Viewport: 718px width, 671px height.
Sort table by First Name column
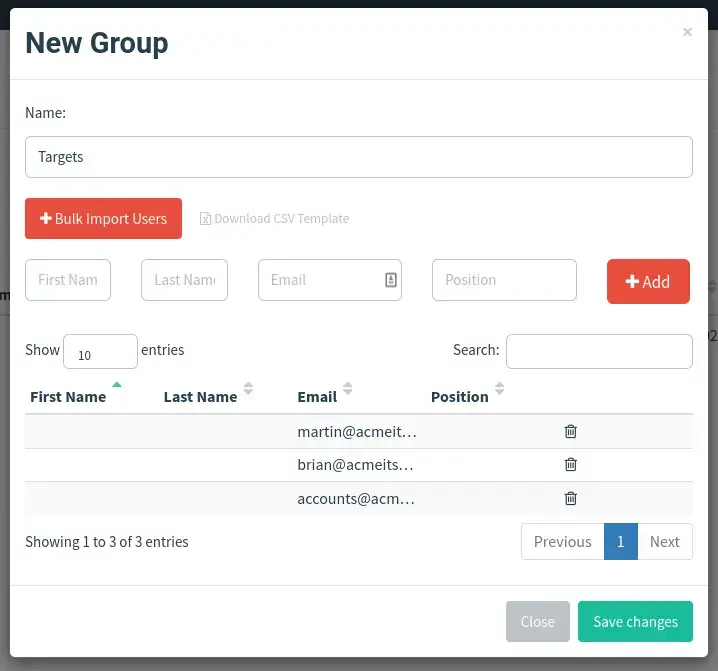(68, 397)
